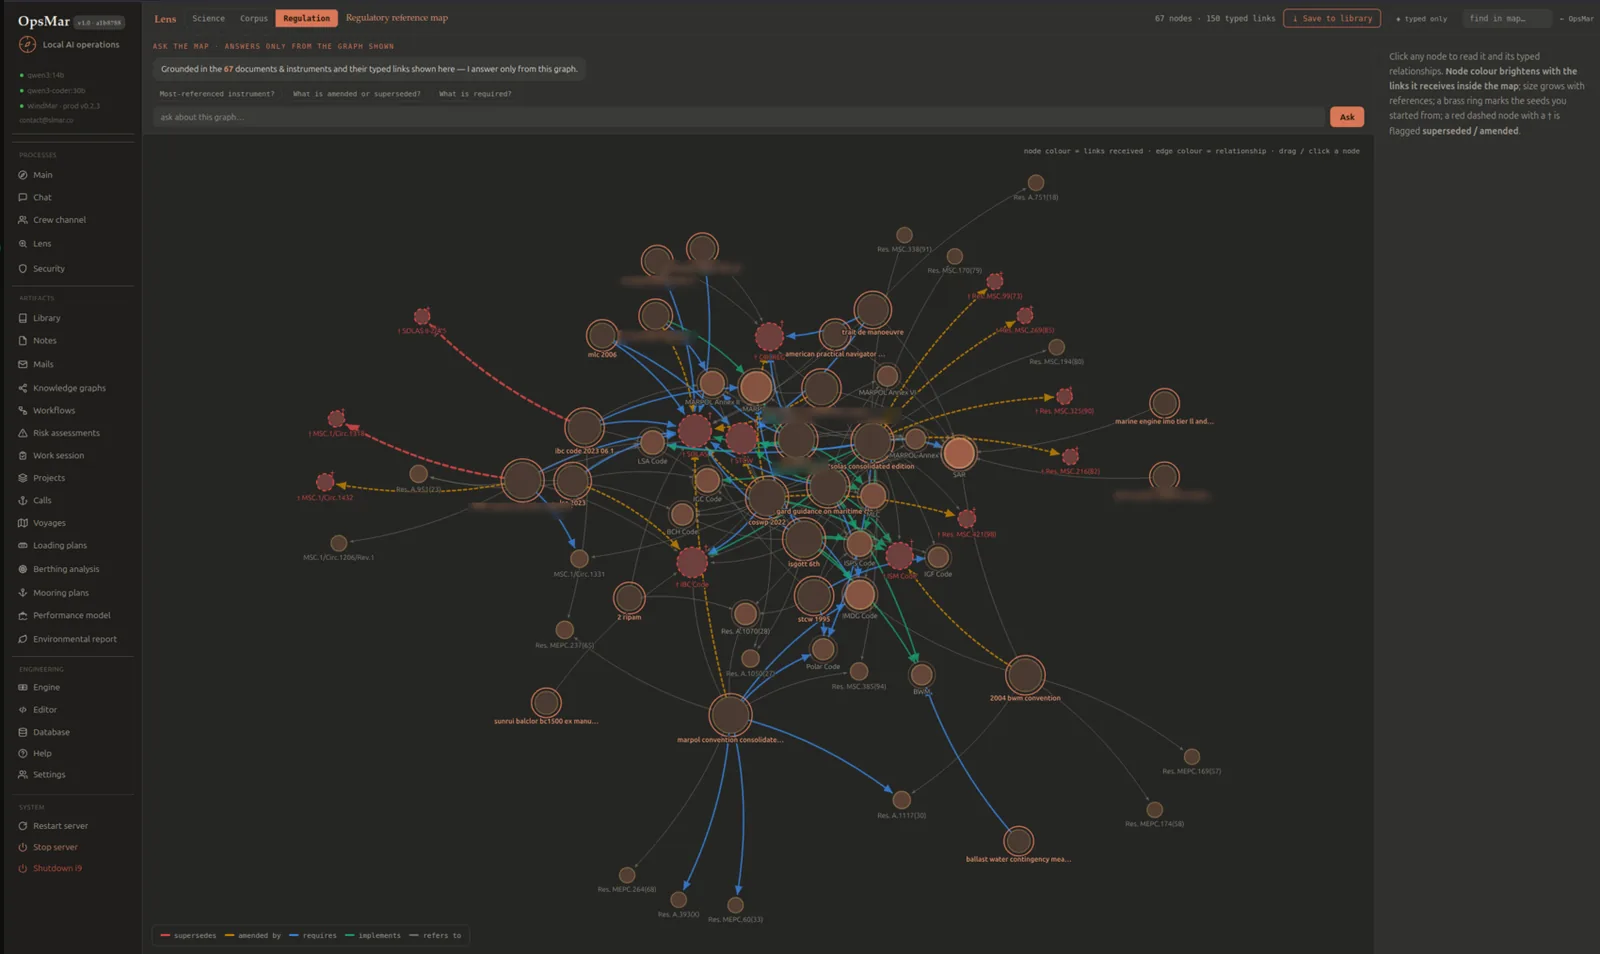
Task: Select the sunrui balclor bc1500 node
Action: point(546,702)
